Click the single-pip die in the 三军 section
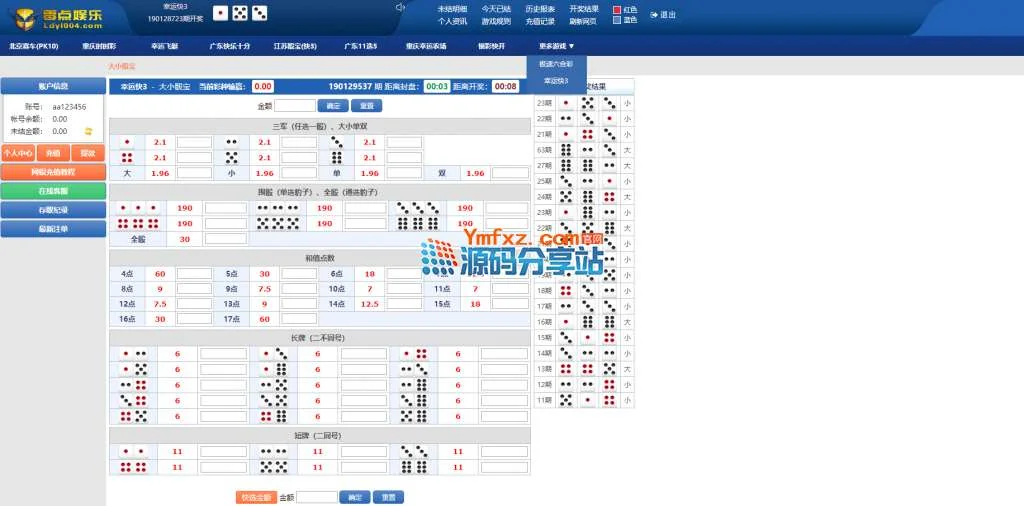This screenshot has height=506, width=1024. click(127, 142)
